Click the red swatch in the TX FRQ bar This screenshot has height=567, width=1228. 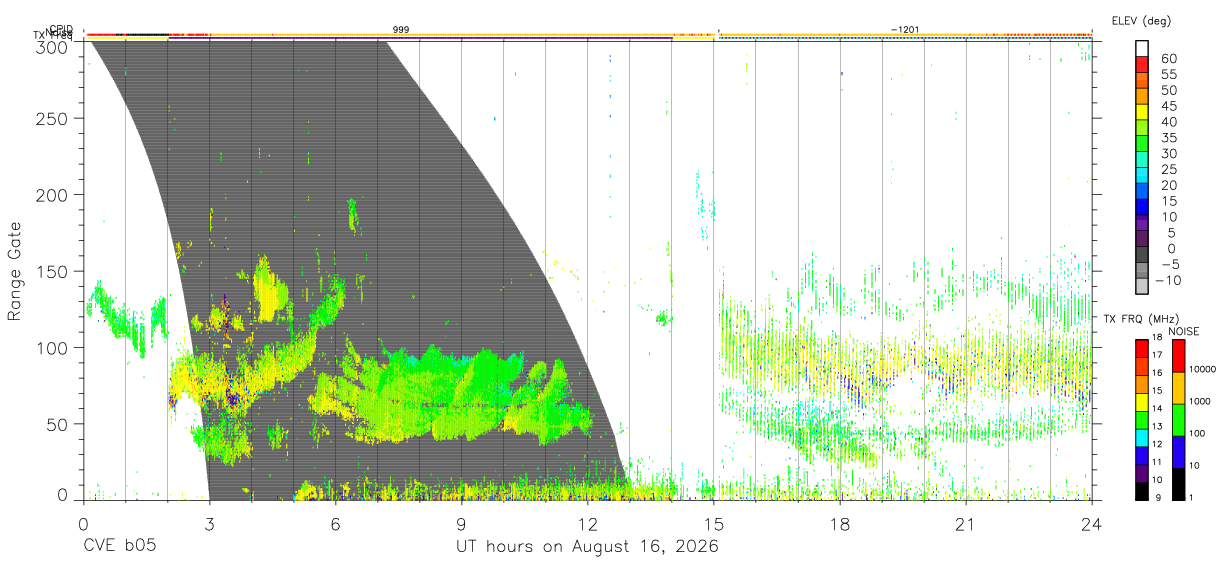pyautogui.click(x=1142, y=348)
